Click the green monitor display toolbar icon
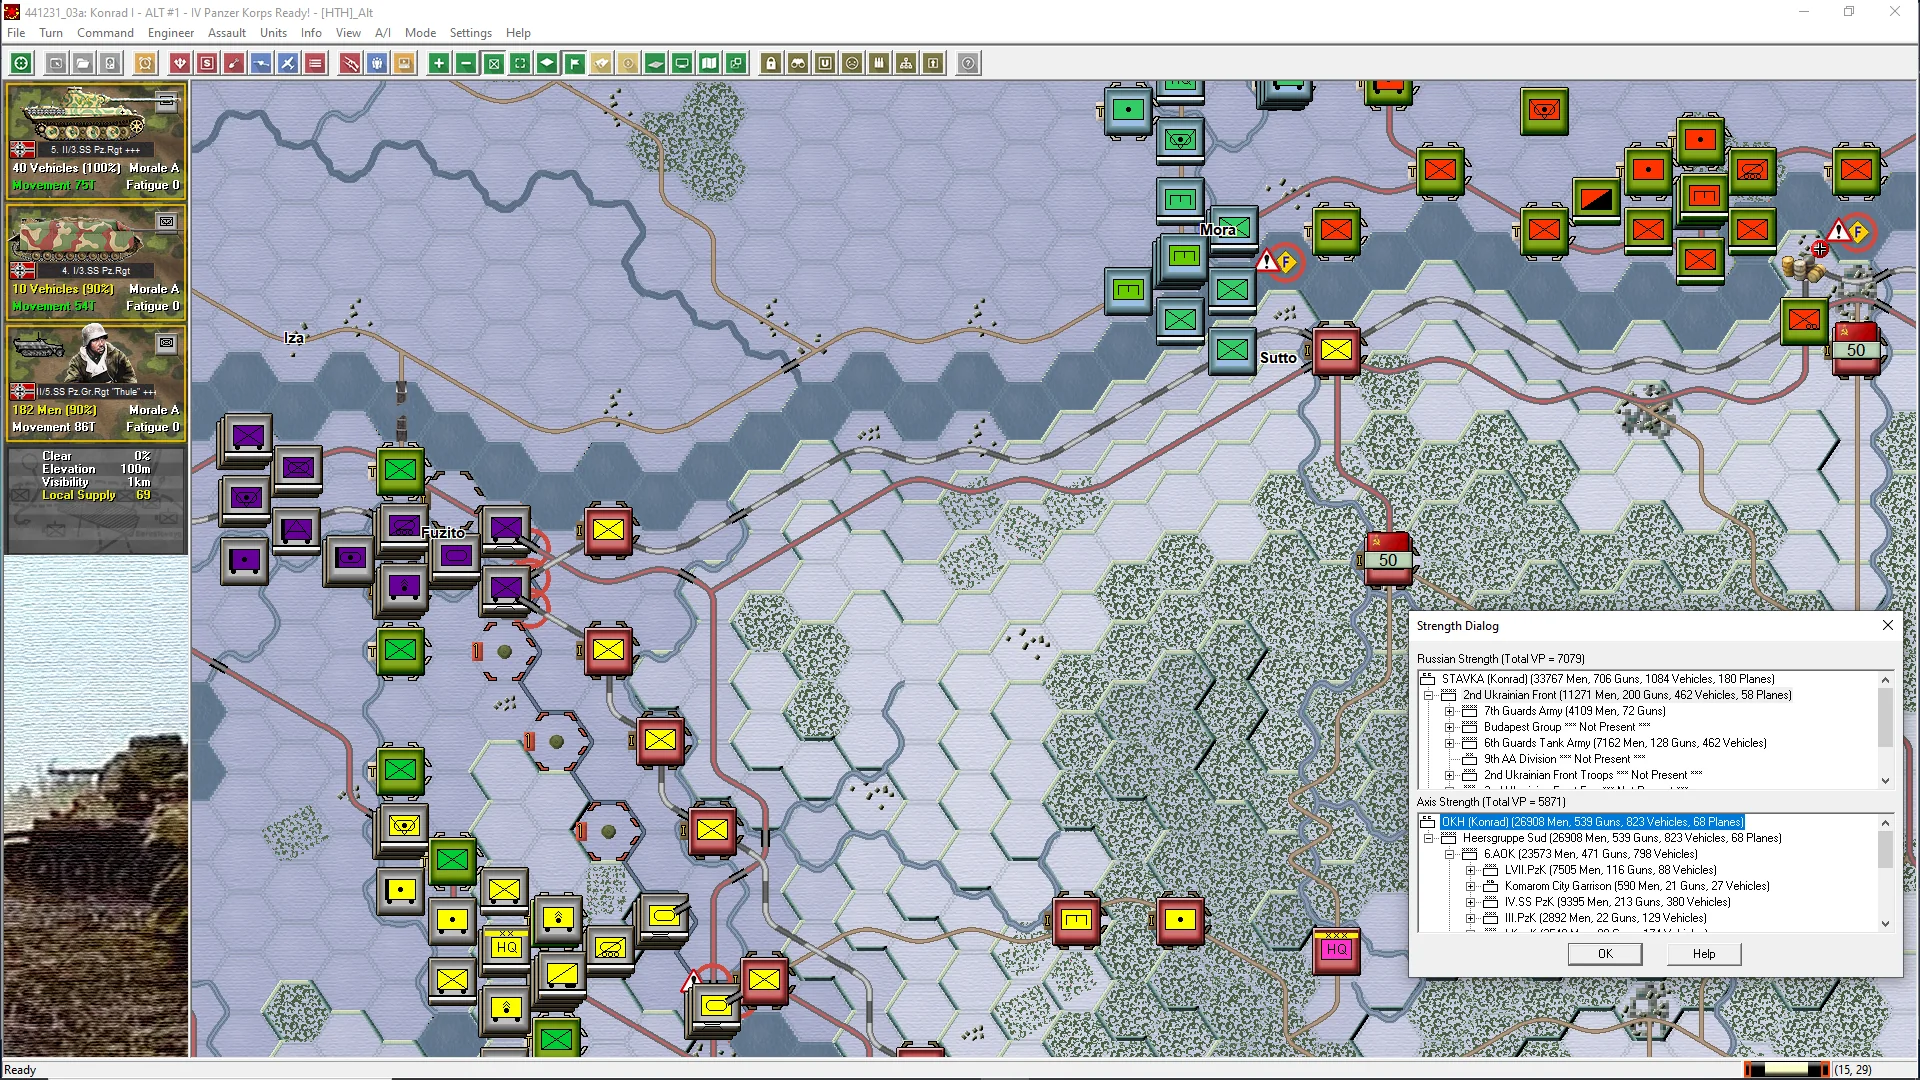 [x=682, y=63]
